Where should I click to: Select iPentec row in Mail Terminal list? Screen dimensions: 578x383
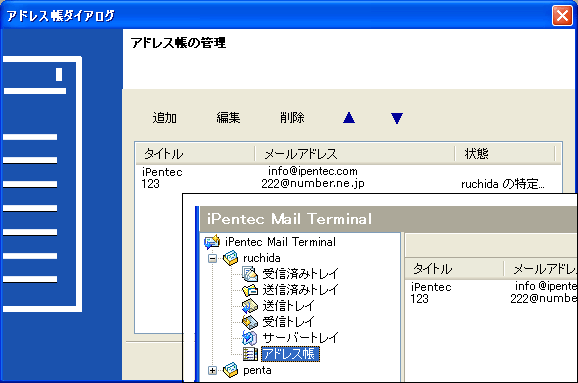pyautogui.click(x=431, y=287)
